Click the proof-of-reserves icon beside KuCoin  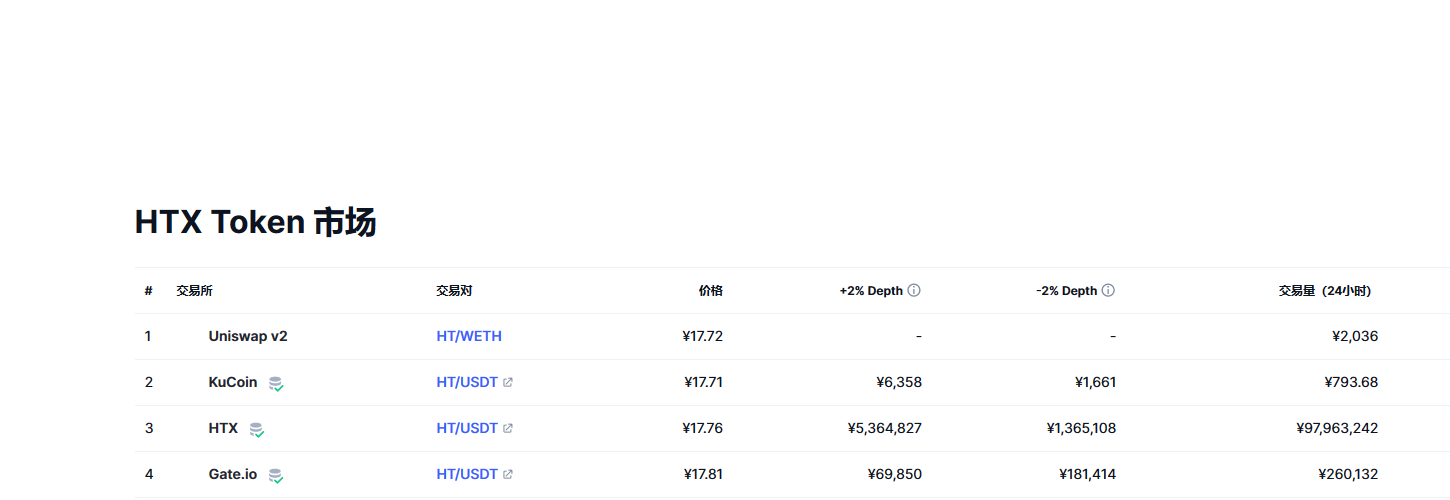point(276,383)
